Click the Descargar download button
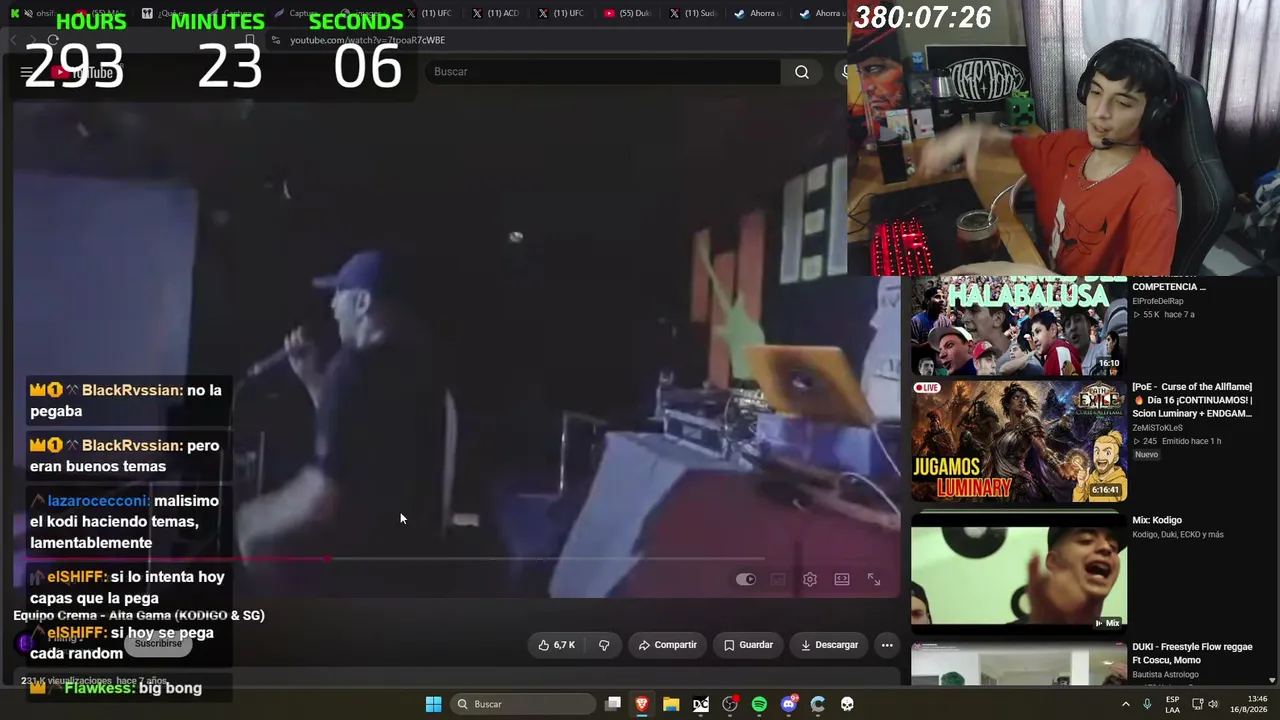1280x720 pixels. [829, 645]
